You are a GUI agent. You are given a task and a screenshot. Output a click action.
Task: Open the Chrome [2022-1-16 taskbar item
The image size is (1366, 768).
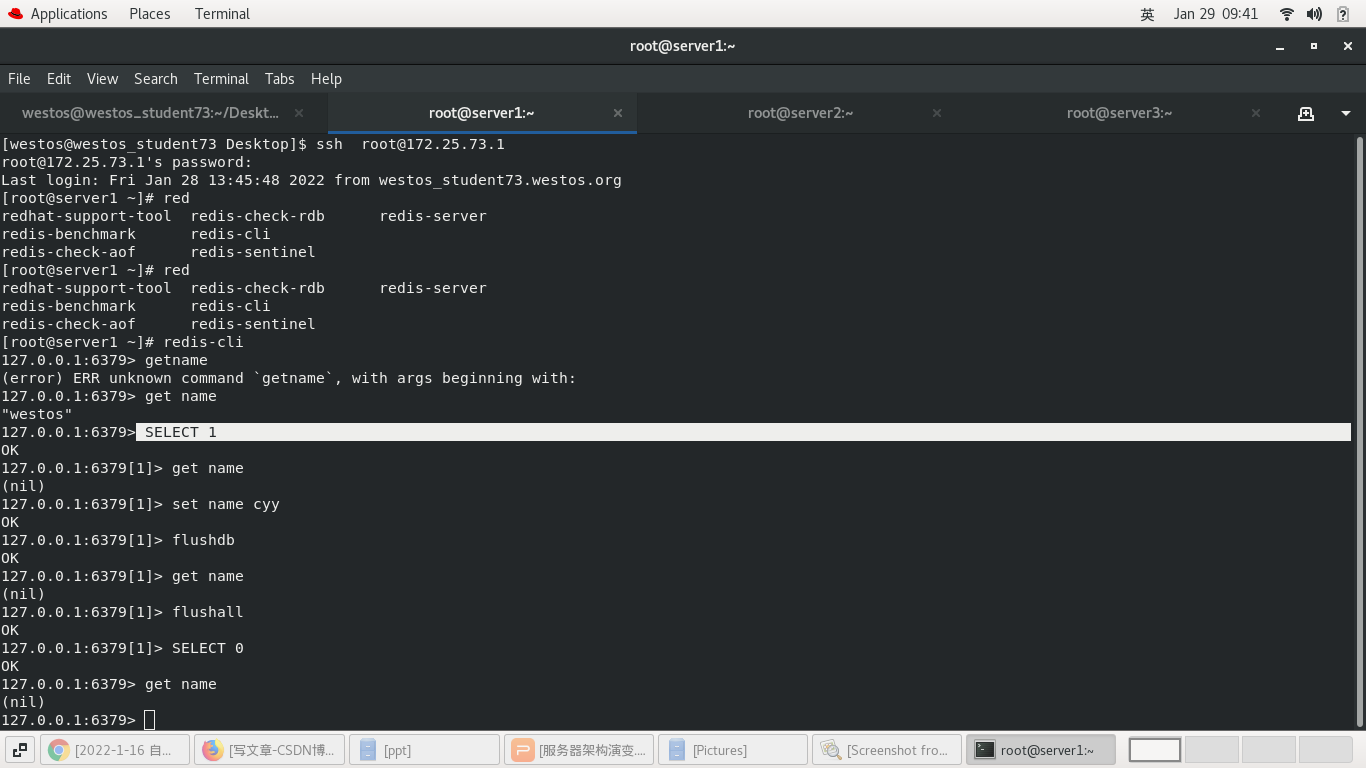coord(114,750)
